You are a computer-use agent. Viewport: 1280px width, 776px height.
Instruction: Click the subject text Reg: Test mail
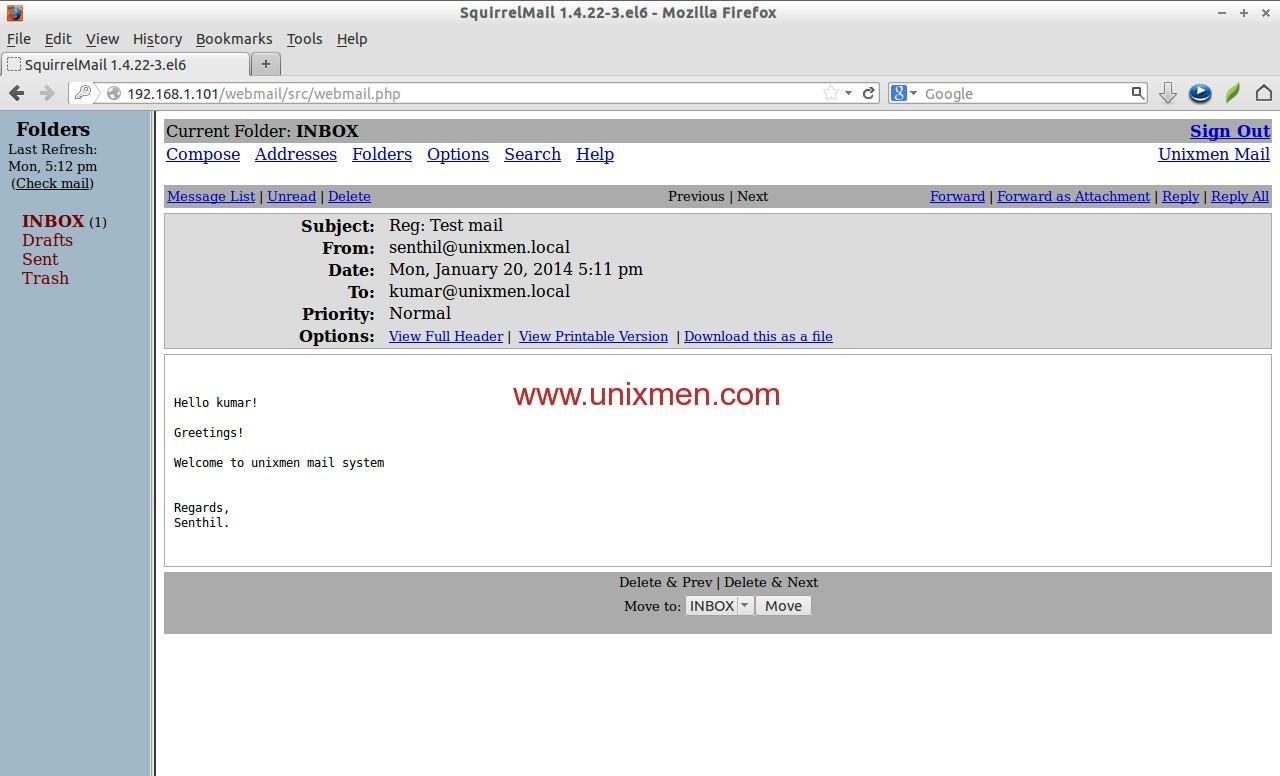pos(446,225)
